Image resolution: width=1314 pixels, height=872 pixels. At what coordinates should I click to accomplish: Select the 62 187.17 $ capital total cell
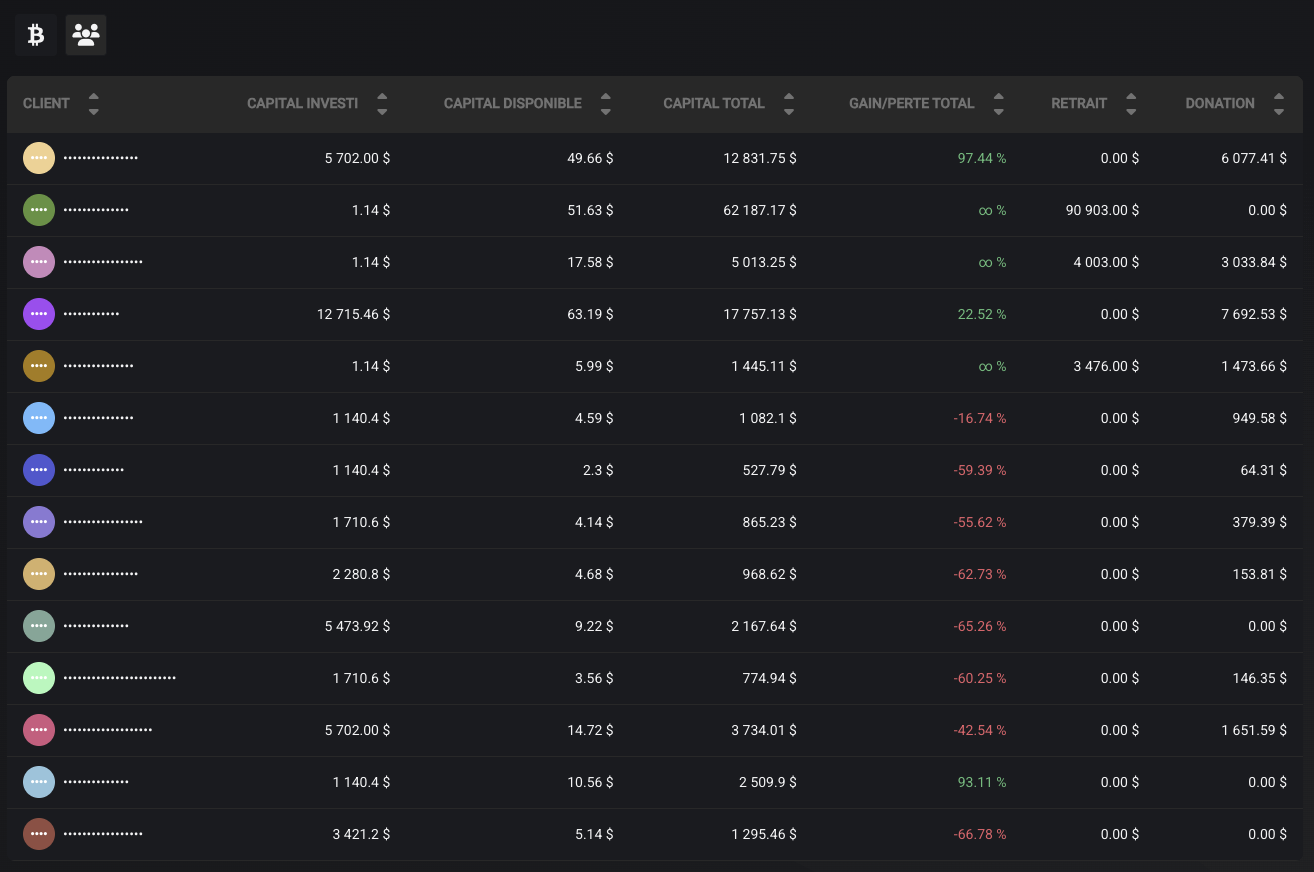(x=757, y=210)
